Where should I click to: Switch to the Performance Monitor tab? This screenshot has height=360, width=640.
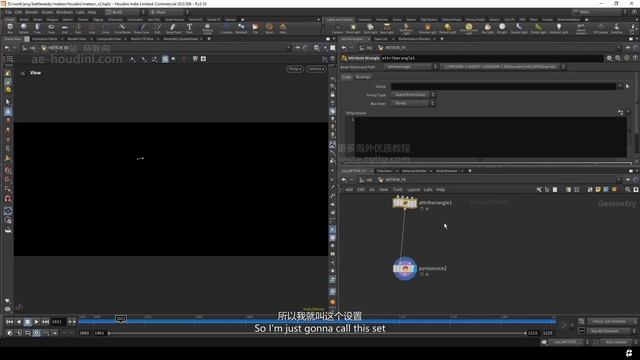[x=414, y=39]
